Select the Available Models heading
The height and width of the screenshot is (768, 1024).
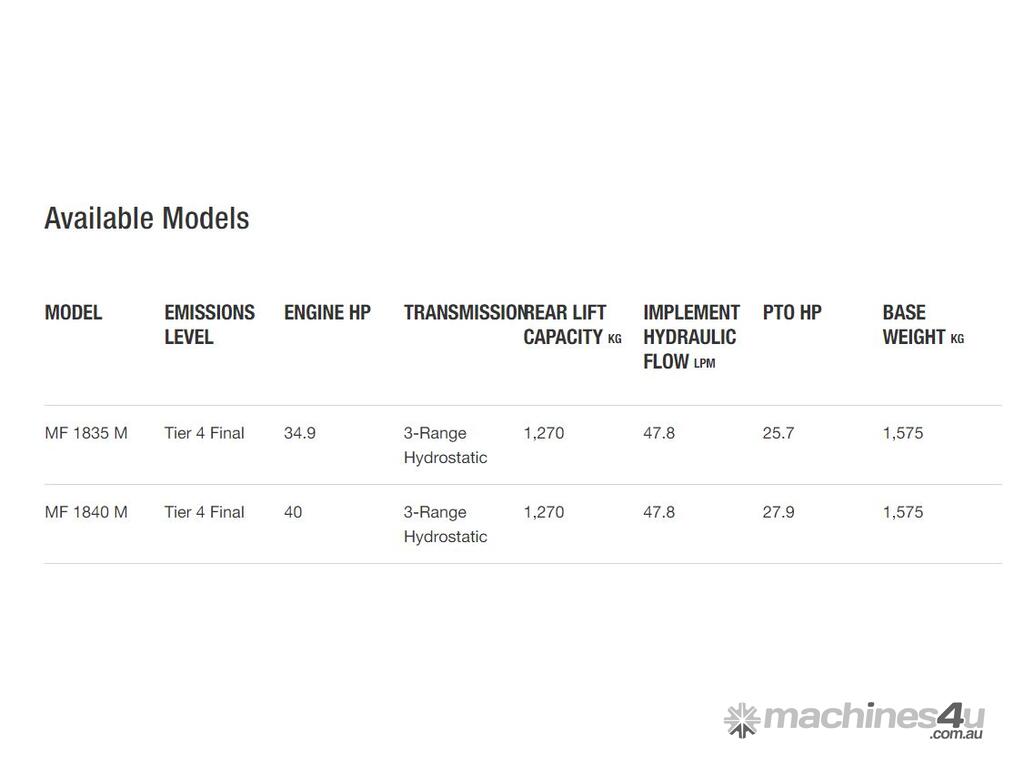tap(147, 218)
